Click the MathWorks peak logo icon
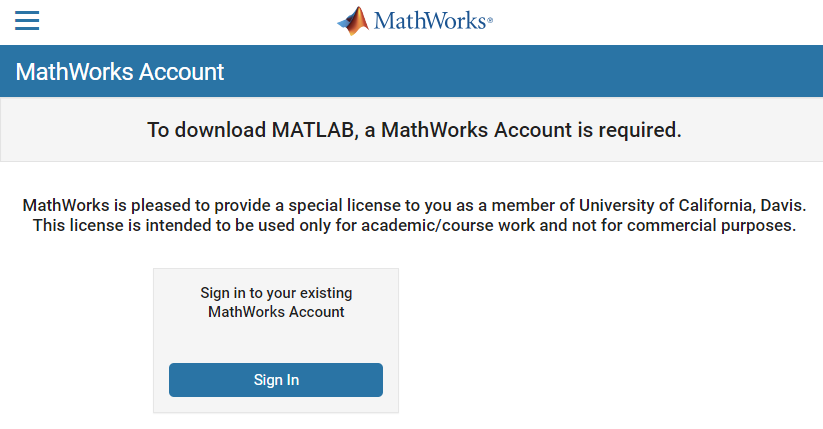Viewport: 823px width, 429px height. point(352,20)
